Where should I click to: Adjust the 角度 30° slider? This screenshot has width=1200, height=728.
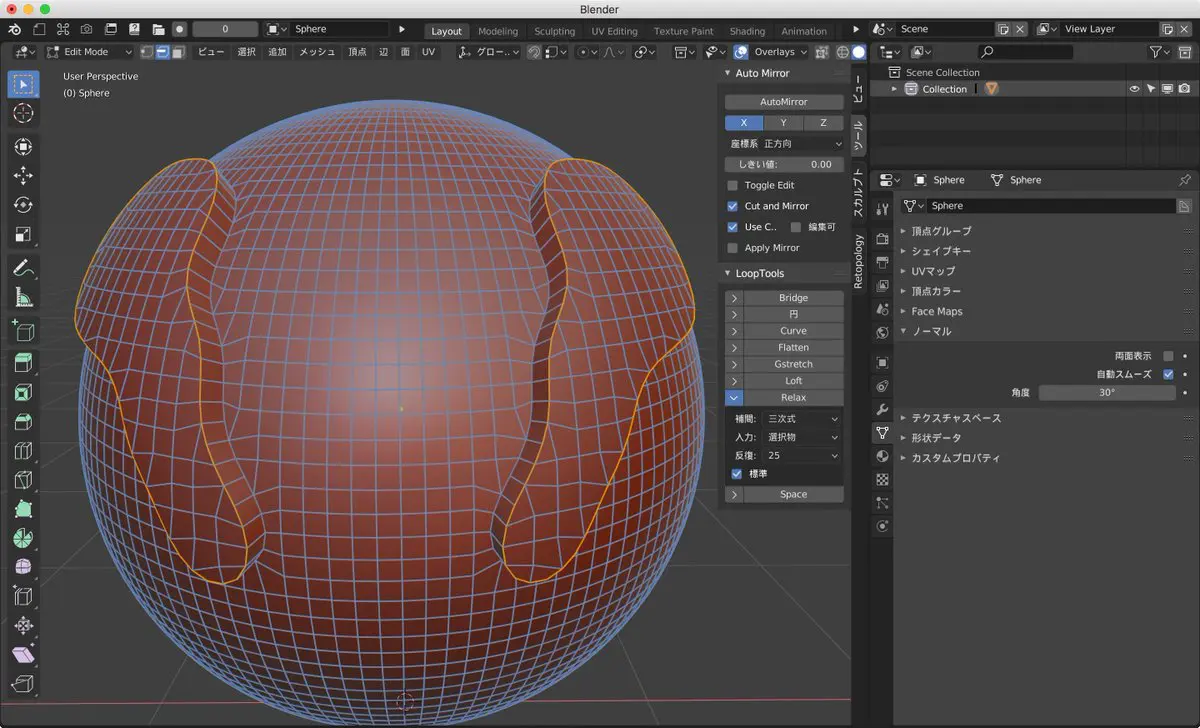pos(1106,393)
